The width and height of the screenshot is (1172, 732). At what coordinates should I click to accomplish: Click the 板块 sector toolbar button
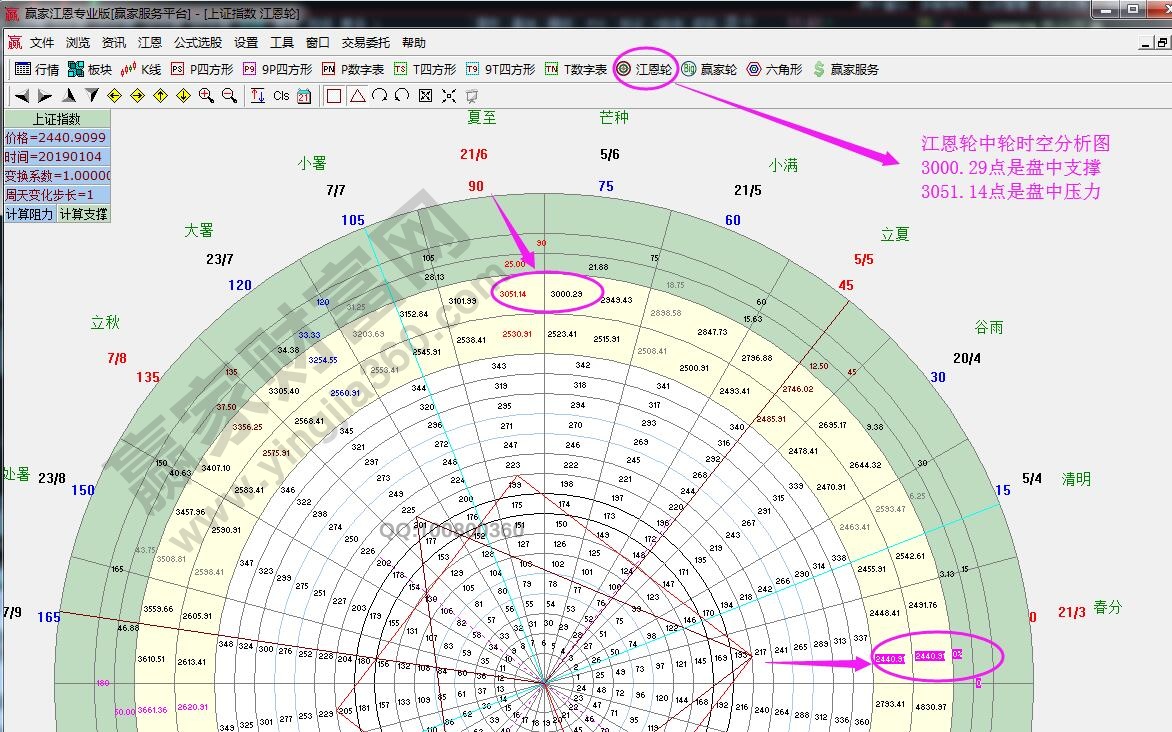pos(90,69)
